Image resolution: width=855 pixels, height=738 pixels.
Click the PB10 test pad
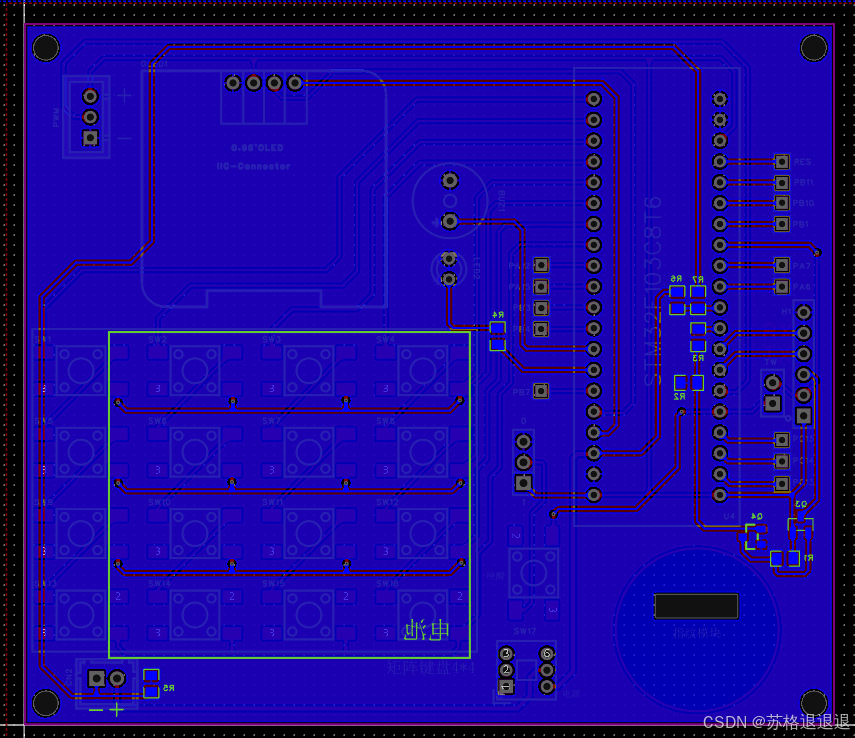(x=782, y=203)
